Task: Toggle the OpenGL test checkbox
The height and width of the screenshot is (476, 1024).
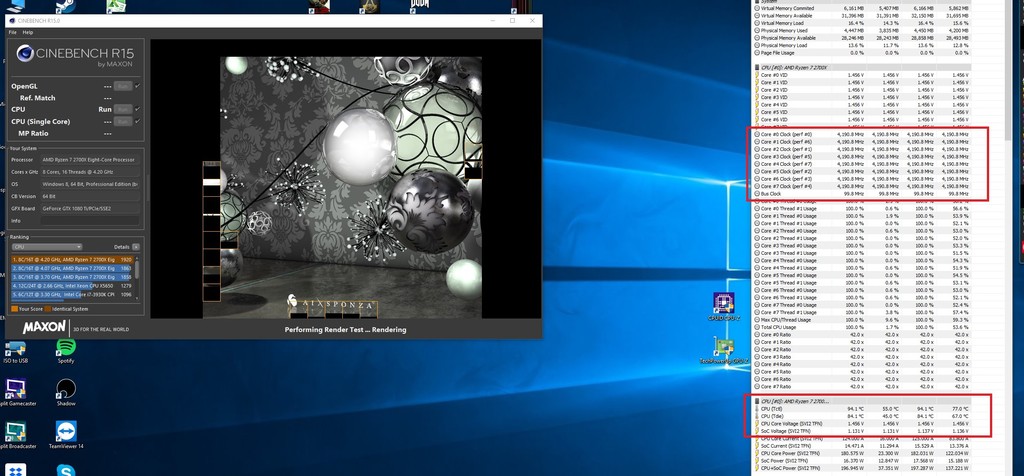Action: (137, 86)
